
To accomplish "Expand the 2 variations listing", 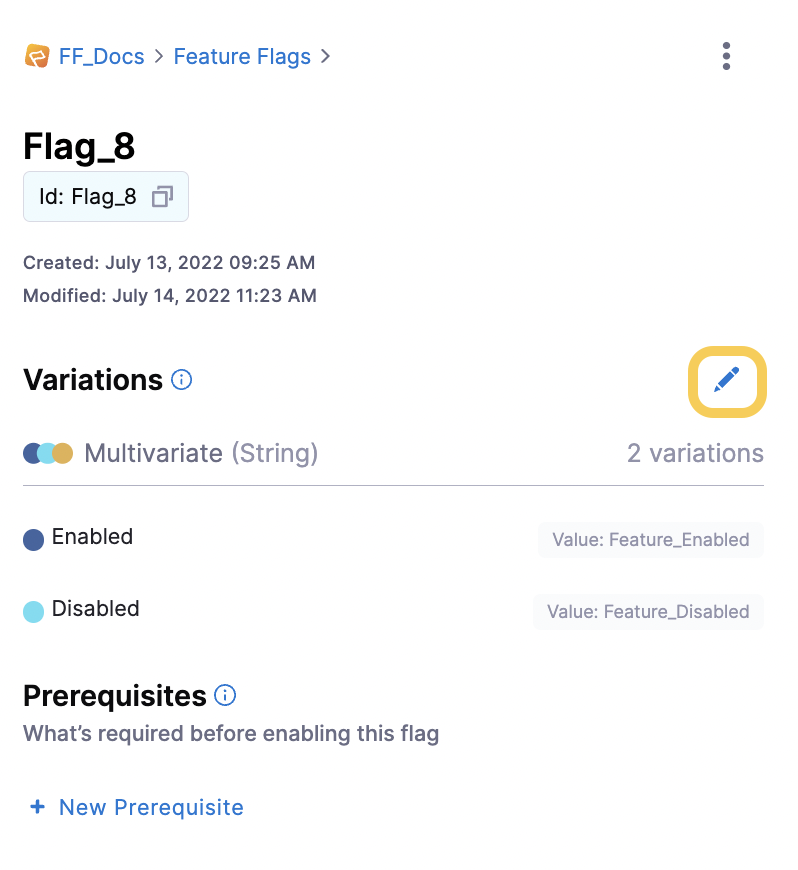I will pyautogui.click(x=695, y=453).
